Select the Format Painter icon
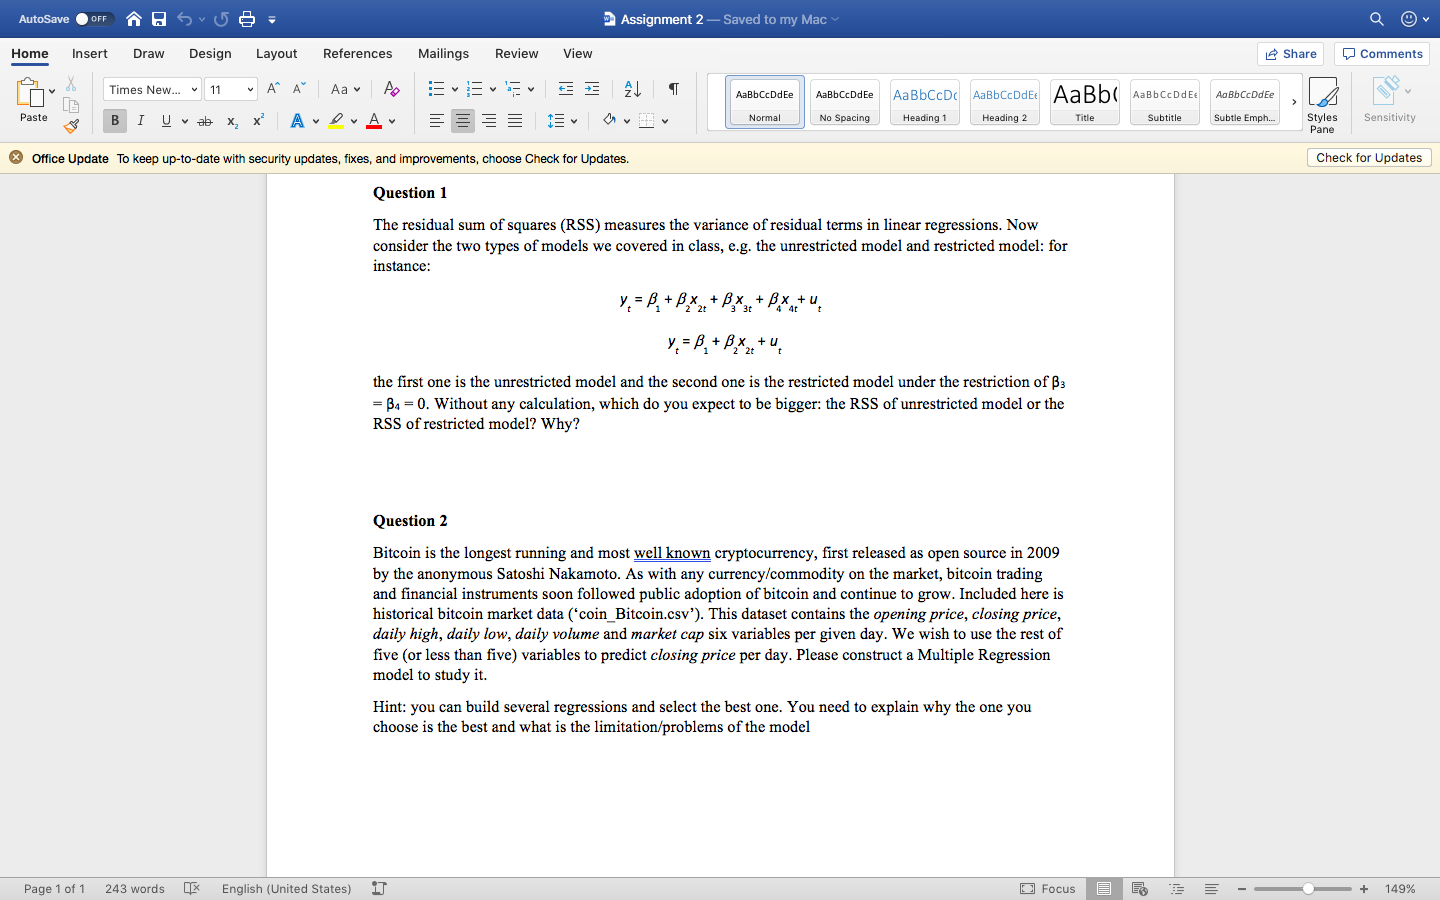Screen dimensions: 1440x900 pos(71,126)
